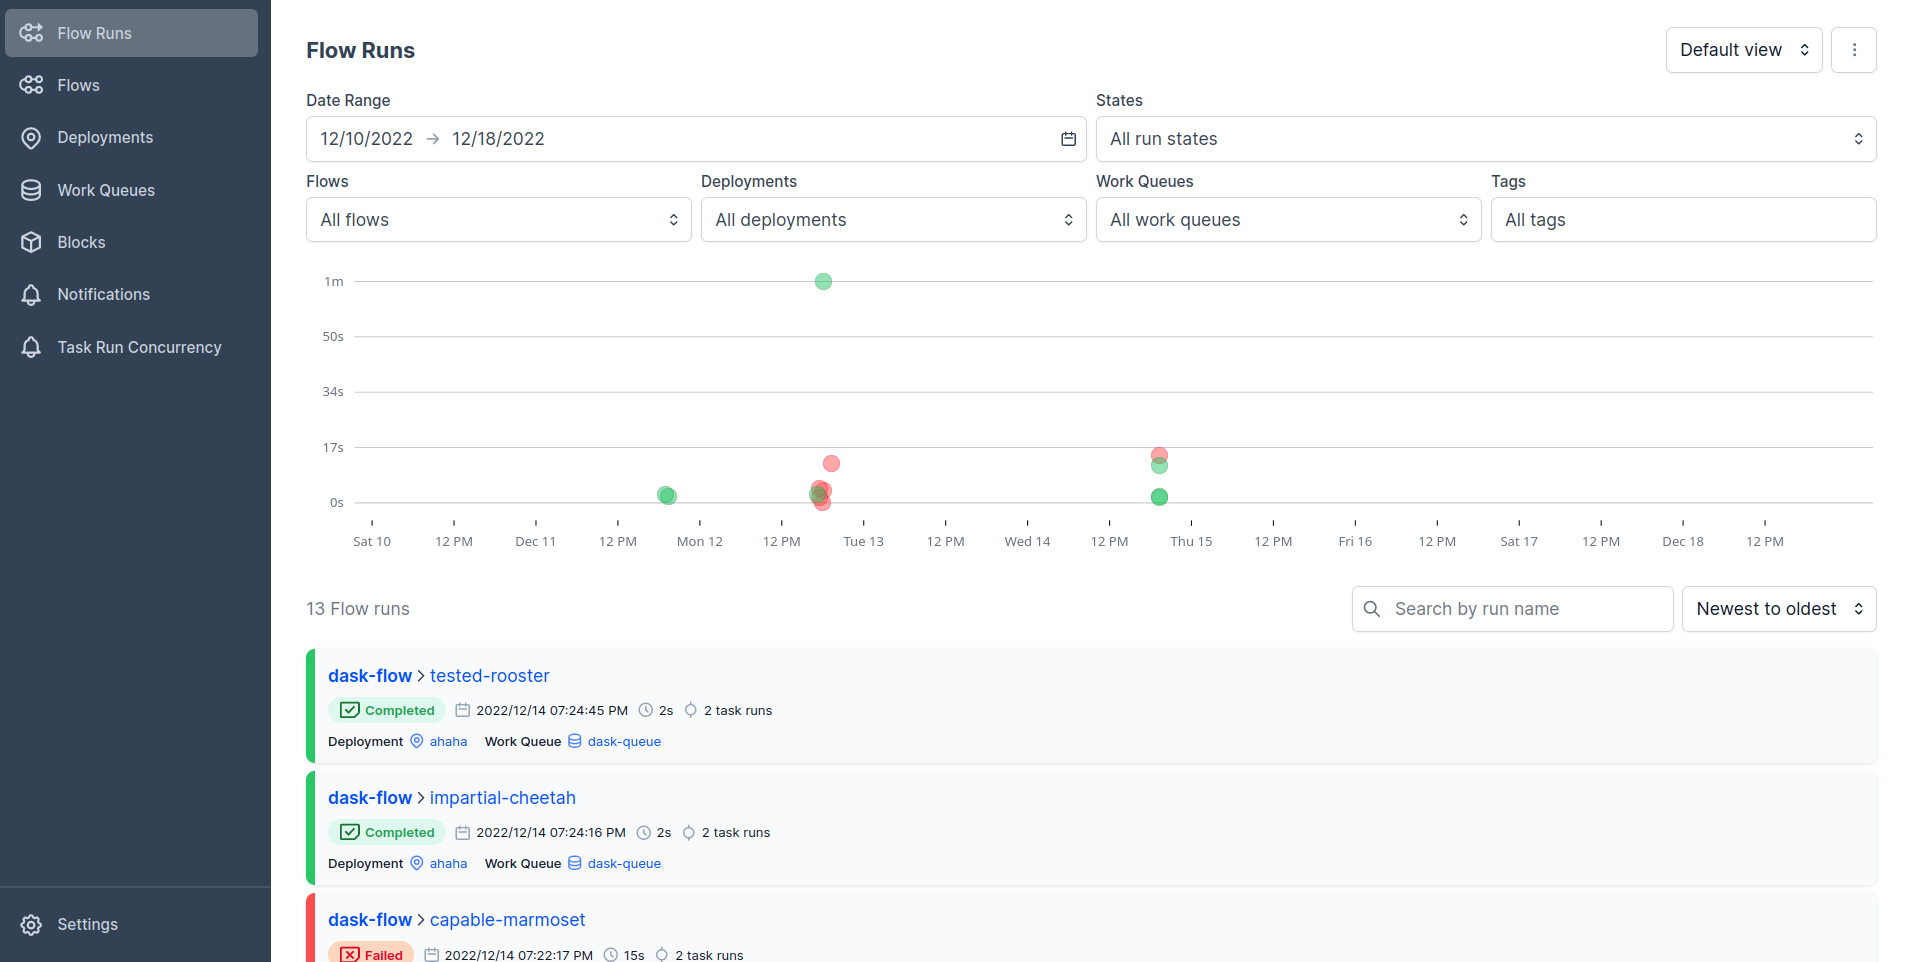Click the Notifications bell icon
The height and width of the screenshot is (962, 1906).
pos(31,295)
